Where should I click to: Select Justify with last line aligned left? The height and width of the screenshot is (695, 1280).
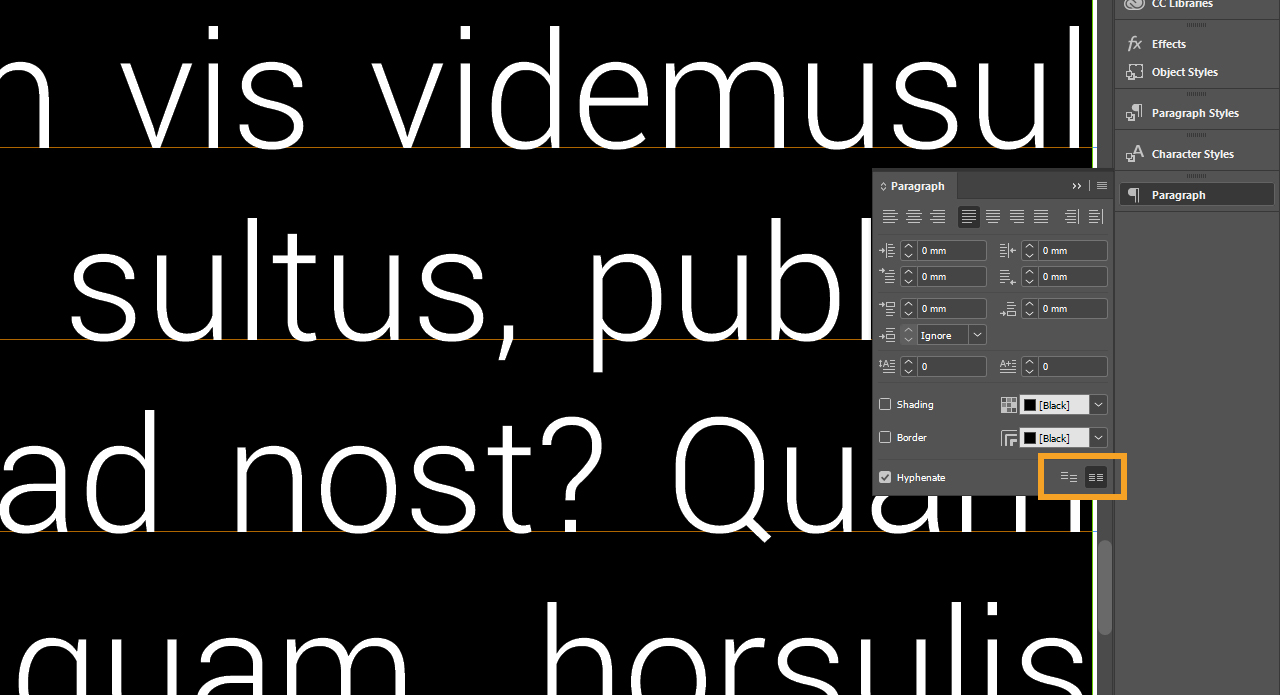click(x=968, y=216)
